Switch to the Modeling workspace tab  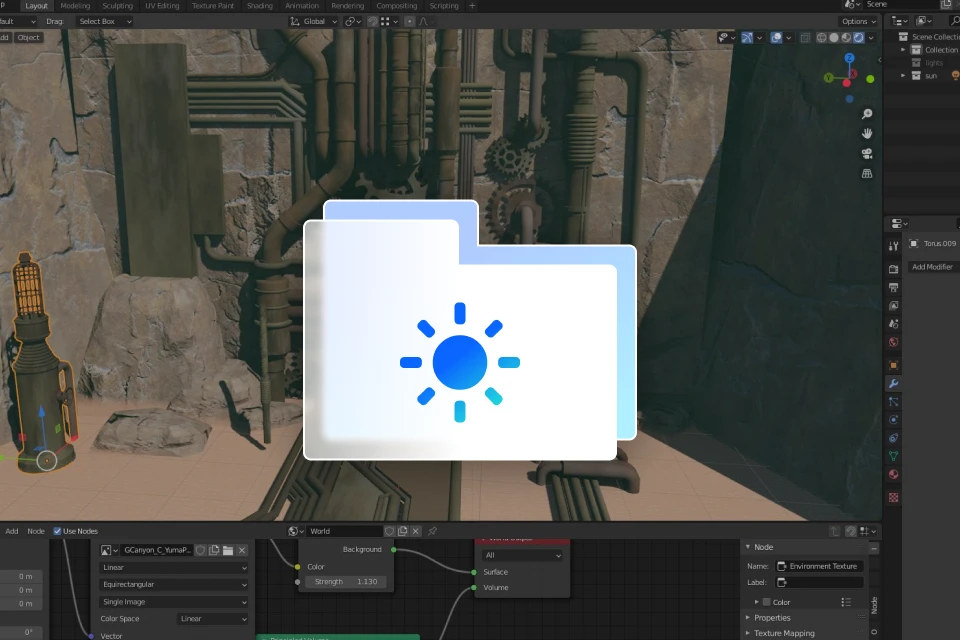(x=75, y=6)
